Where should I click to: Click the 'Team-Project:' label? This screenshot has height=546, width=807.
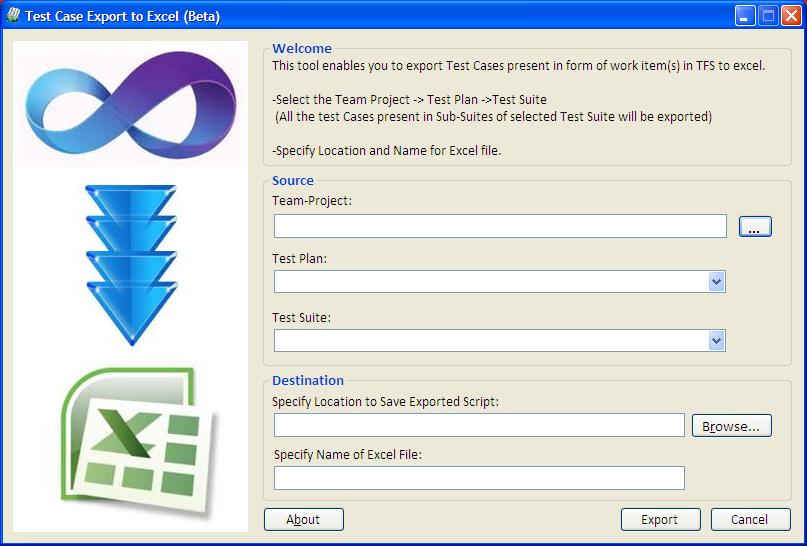312,201
